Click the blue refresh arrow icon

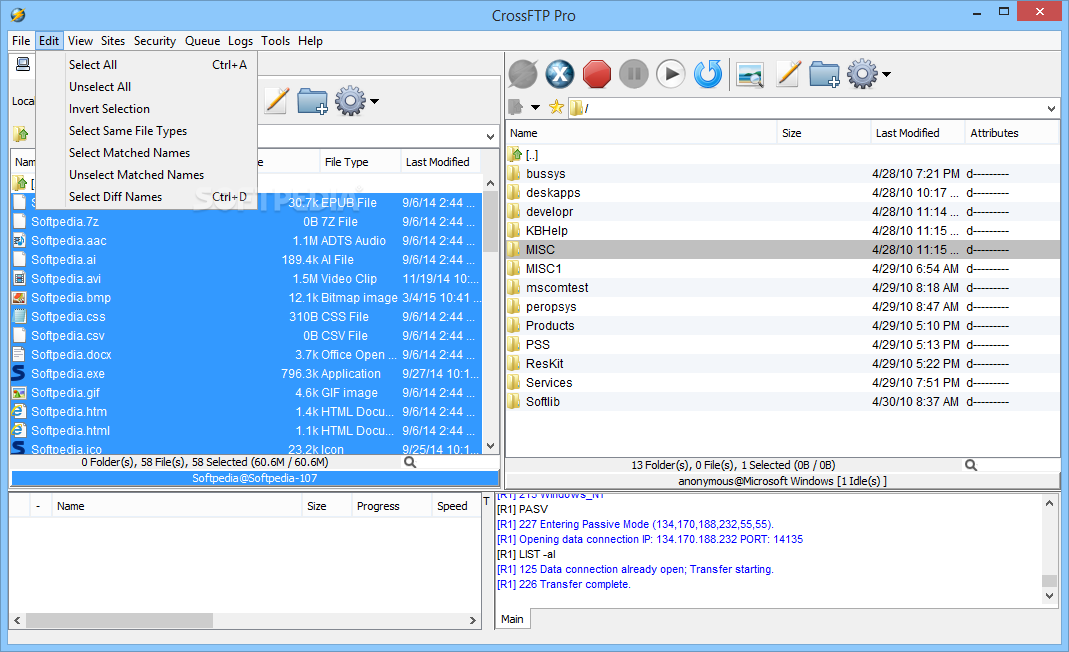pos(708,74)
